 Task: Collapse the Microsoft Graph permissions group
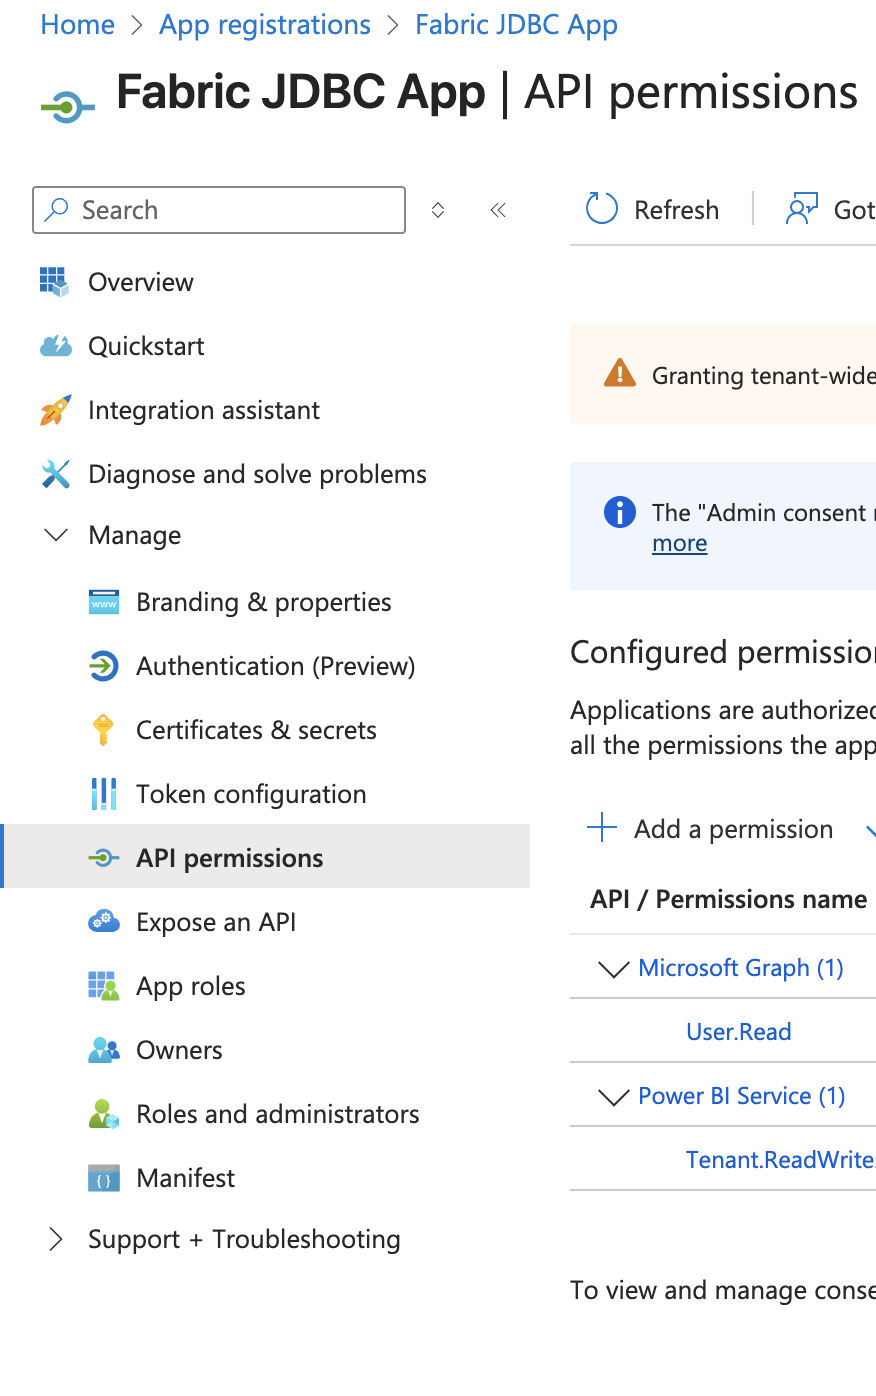pyautogui.click(x=612, y=968)
